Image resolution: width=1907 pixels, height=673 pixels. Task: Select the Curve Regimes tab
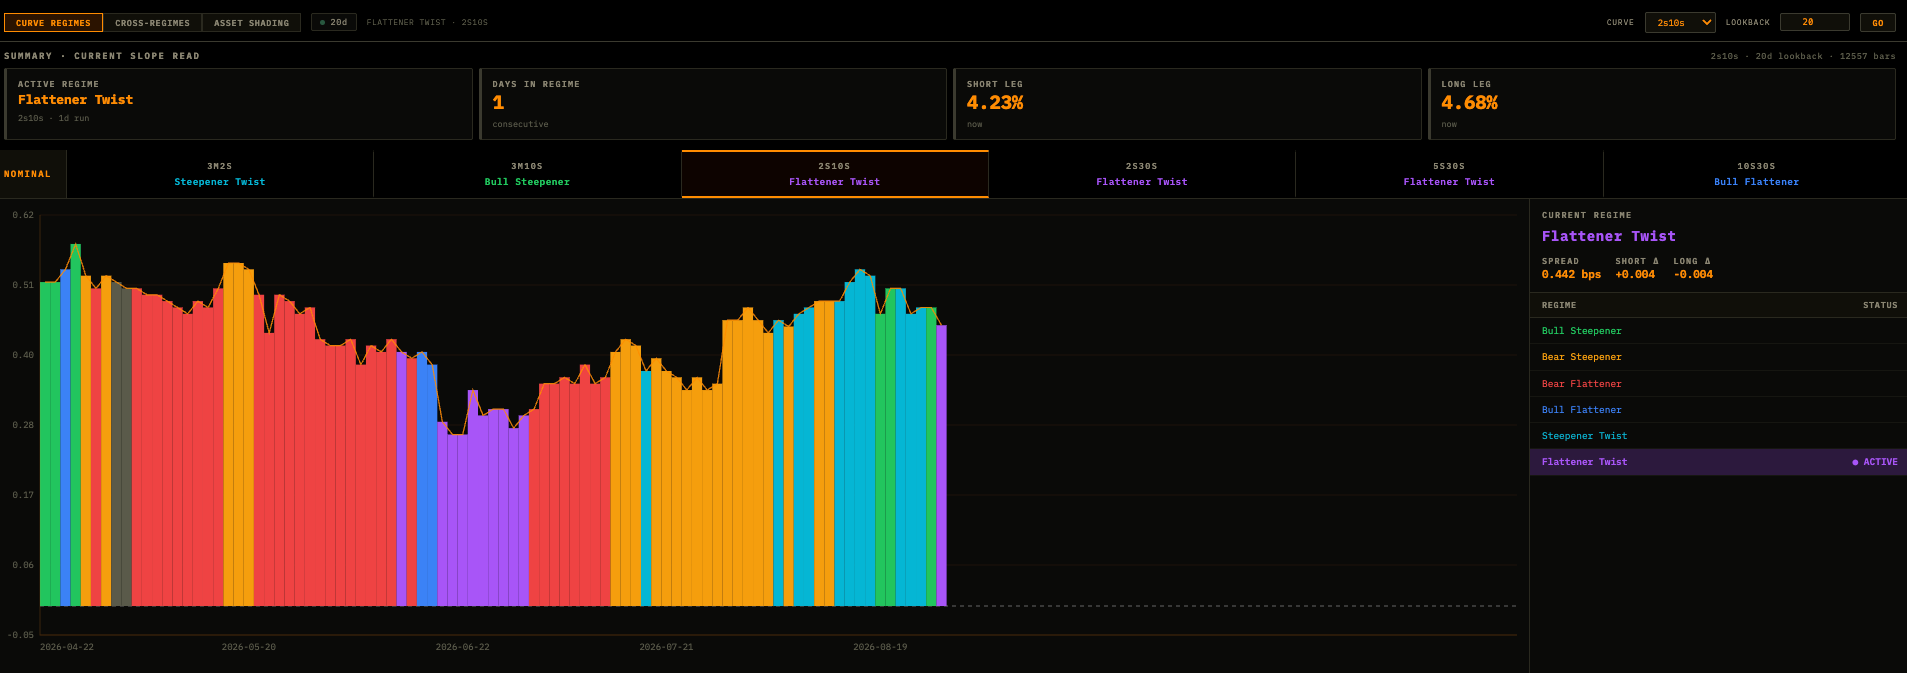53,22
